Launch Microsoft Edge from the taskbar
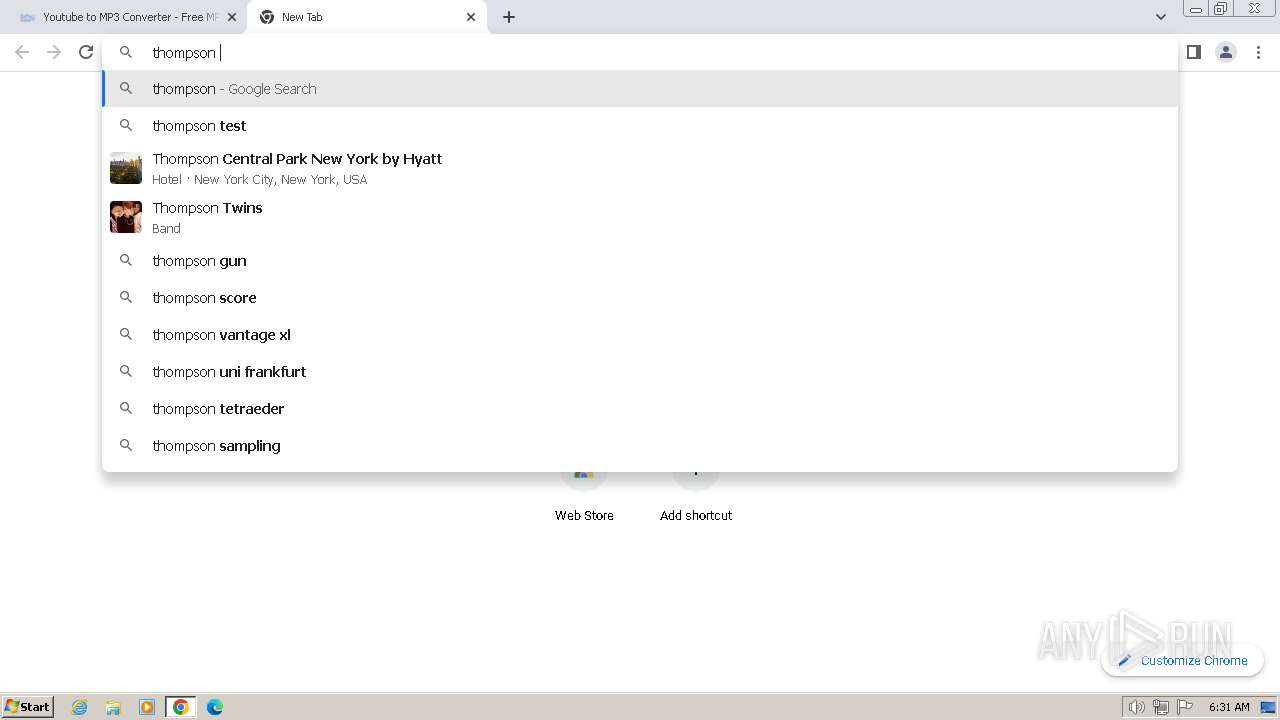The width and height of the screenshot is (1280, 720). coord(215,707)
